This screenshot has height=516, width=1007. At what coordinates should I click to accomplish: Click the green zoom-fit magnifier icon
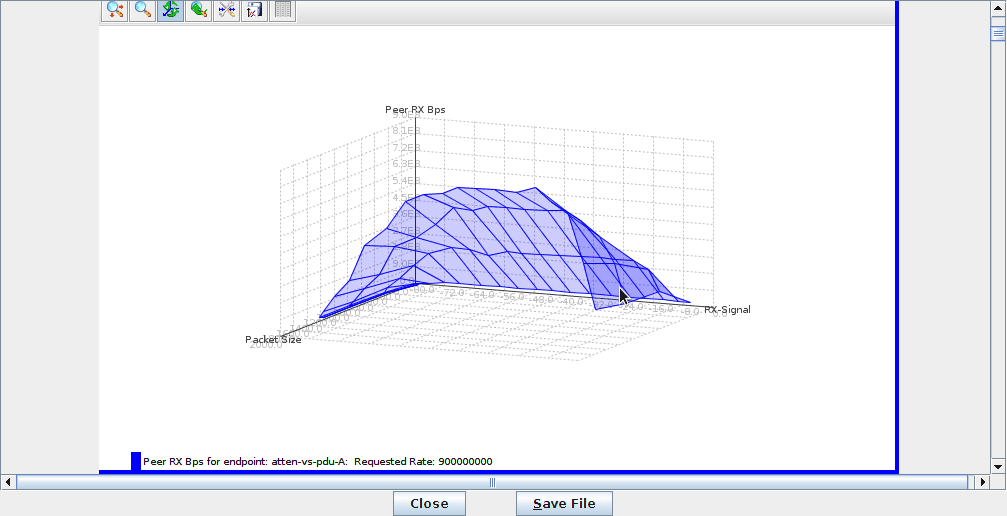(199, 10)
